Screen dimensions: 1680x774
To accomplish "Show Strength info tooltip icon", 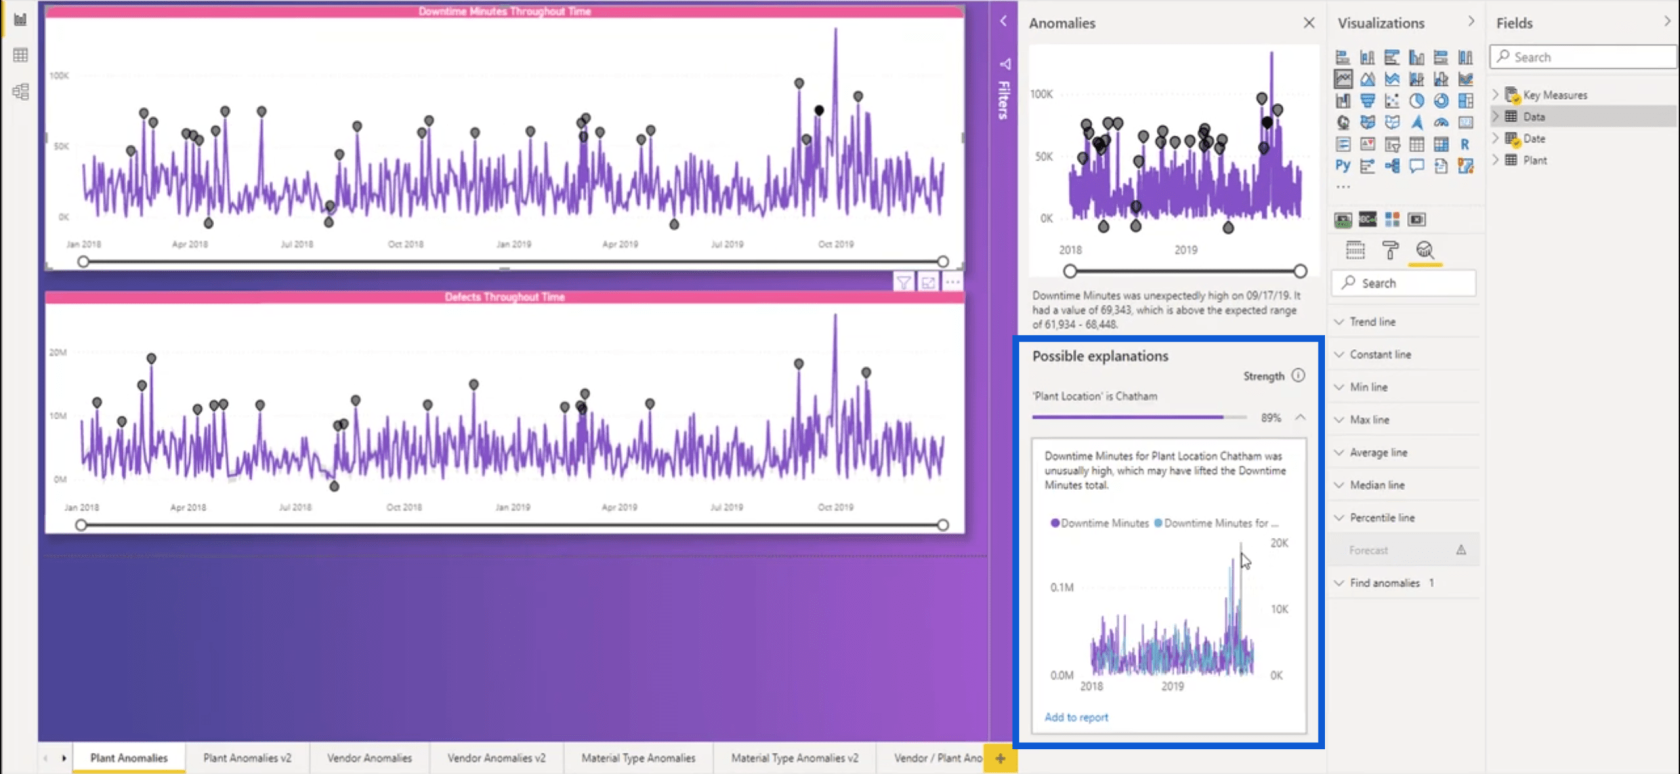I will point(1298,376).
